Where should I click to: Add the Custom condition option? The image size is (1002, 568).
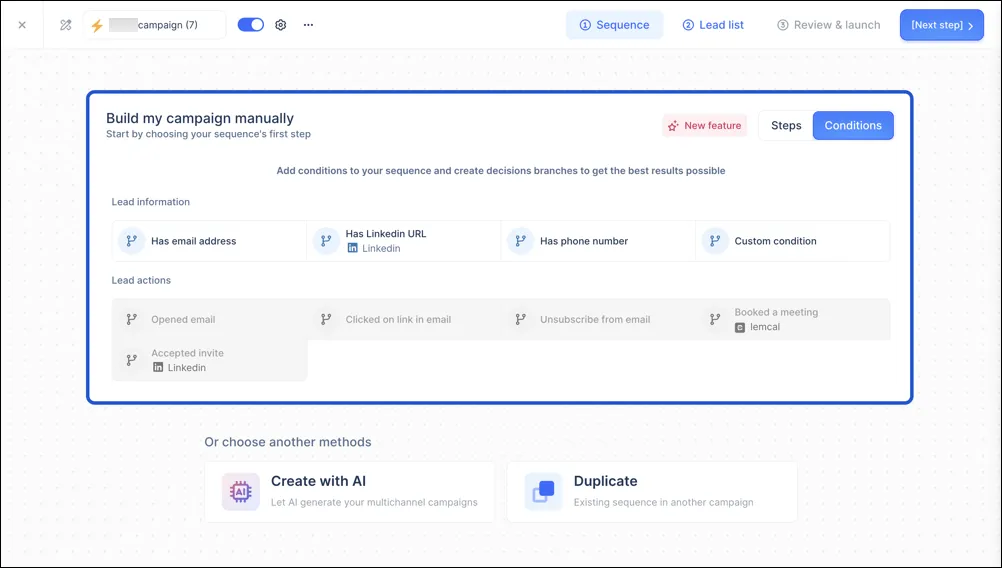pos(792,241)
